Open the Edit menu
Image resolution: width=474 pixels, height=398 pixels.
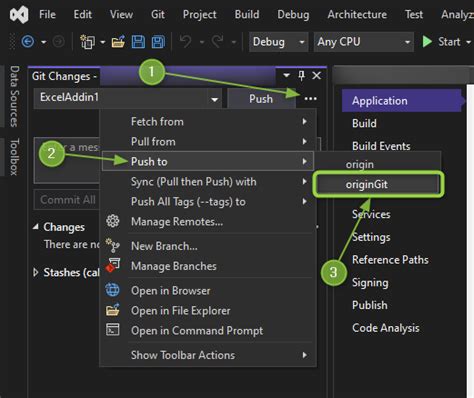[83, 15]
